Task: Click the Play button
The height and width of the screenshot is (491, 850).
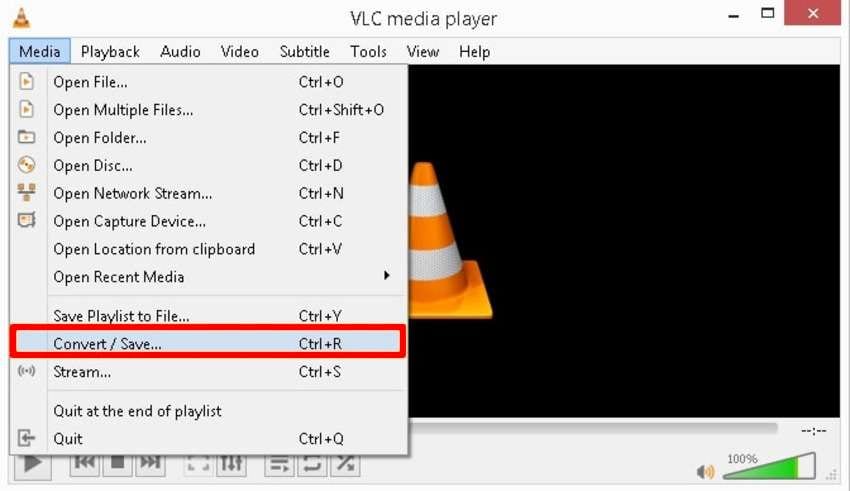Action: pyautogui.click(x=33, y=465)
